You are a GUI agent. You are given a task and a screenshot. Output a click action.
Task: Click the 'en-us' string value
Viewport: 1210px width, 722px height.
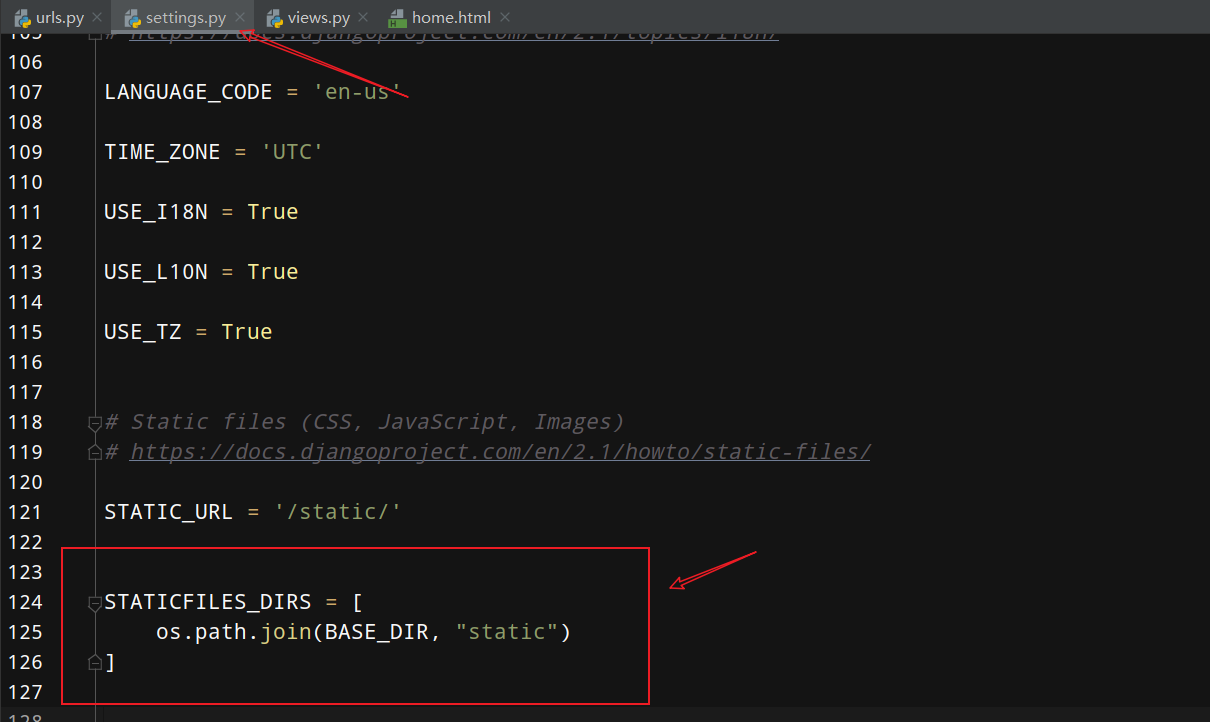(358, 92)
